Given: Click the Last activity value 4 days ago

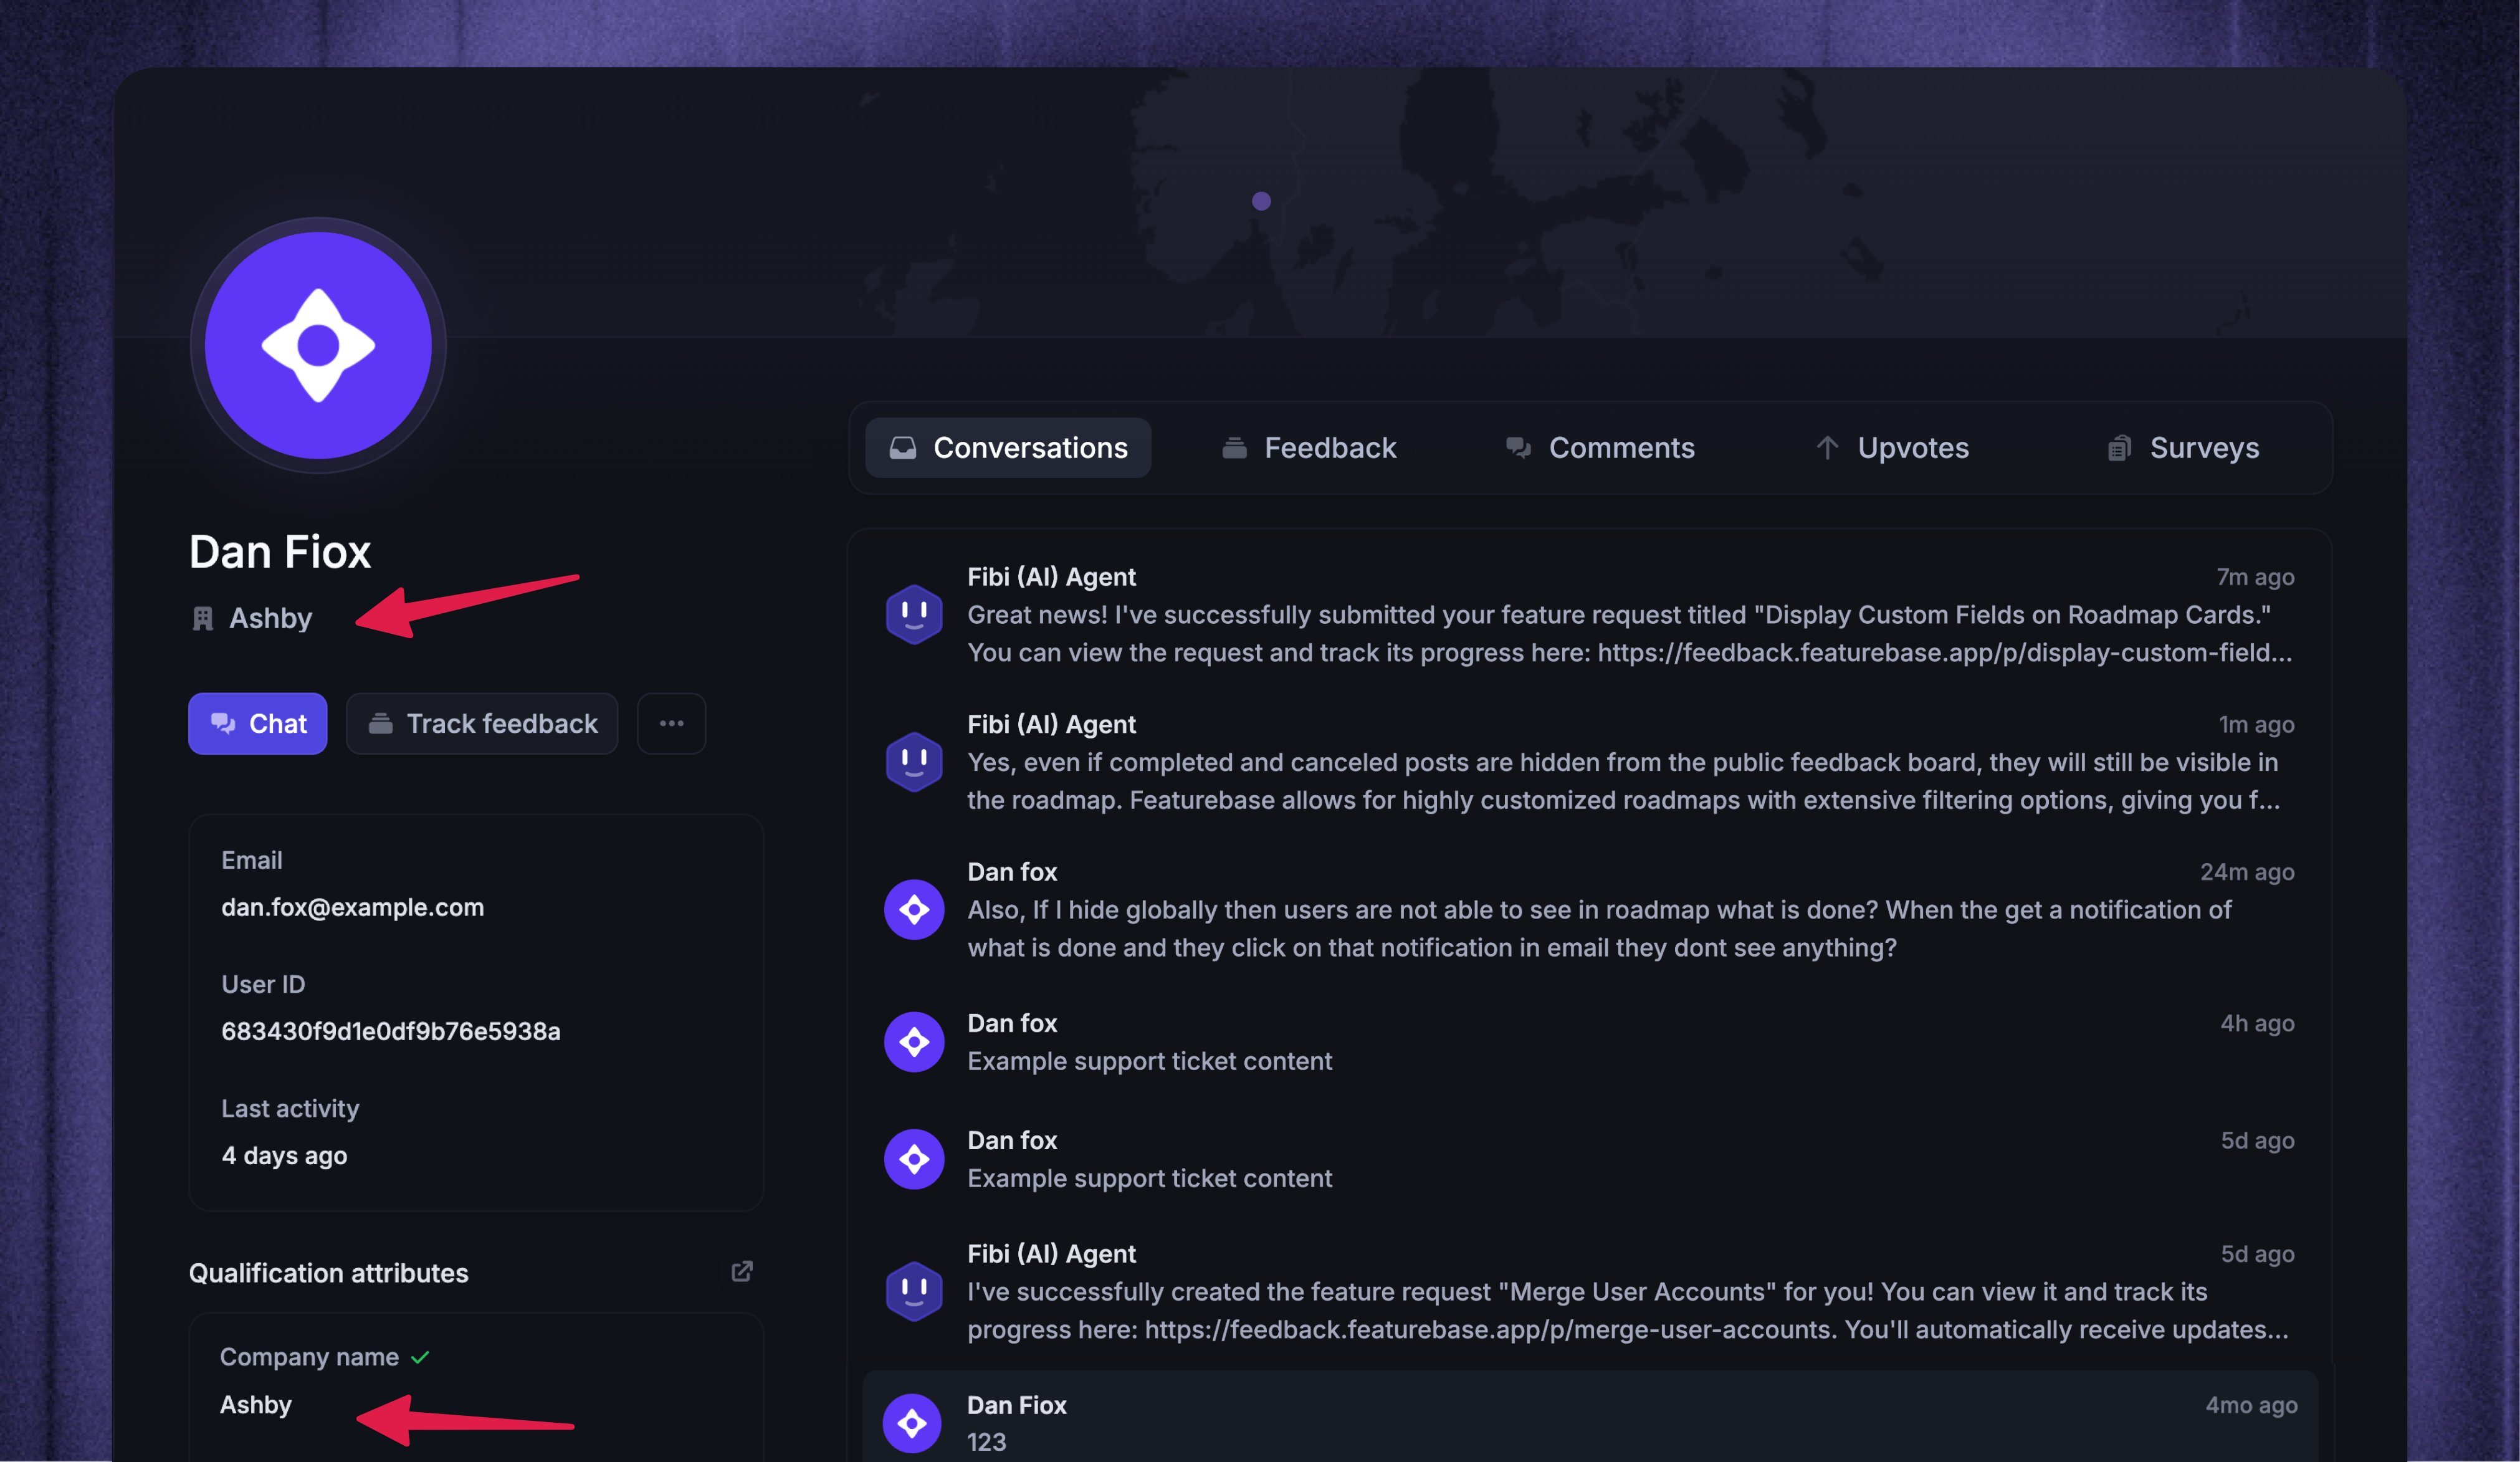Looking at the screenshot, I should coord(284,1155).
